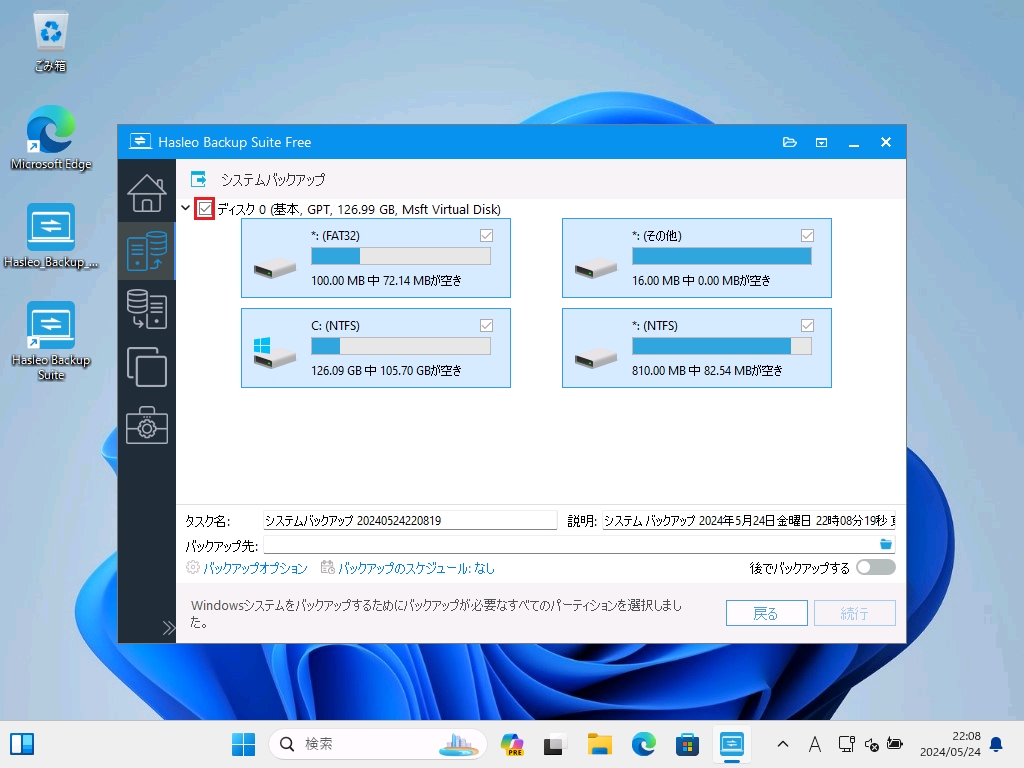
Task: Click the 続行 button
Action: (x=854, y=613)
